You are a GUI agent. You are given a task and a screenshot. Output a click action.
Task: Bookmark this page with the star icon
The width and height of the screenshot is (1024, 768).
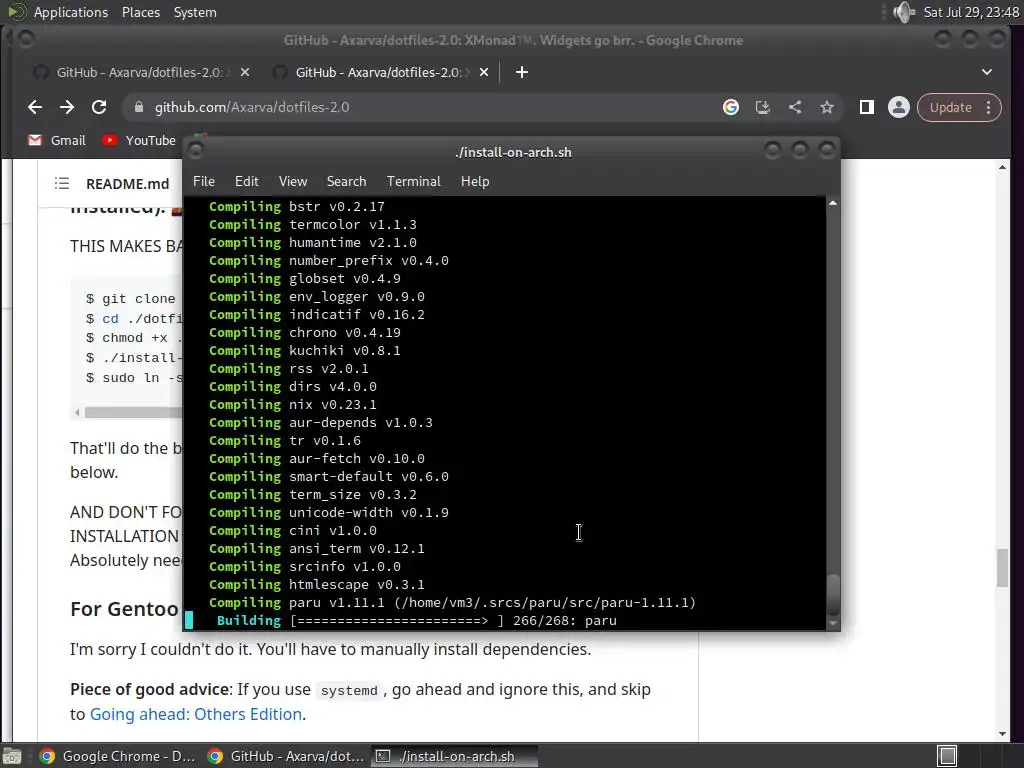[827, 107]
